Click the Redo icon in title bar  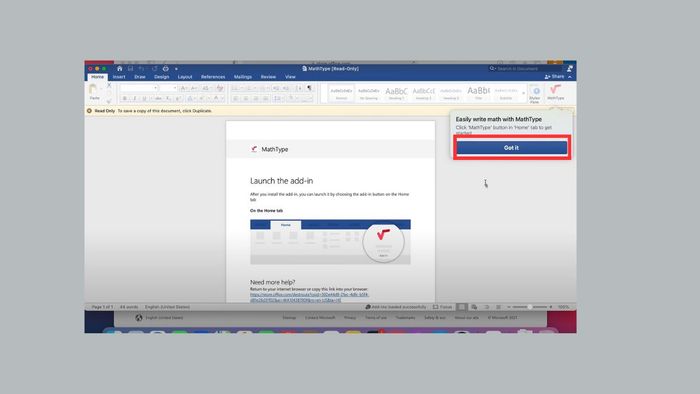pos(154,69)
